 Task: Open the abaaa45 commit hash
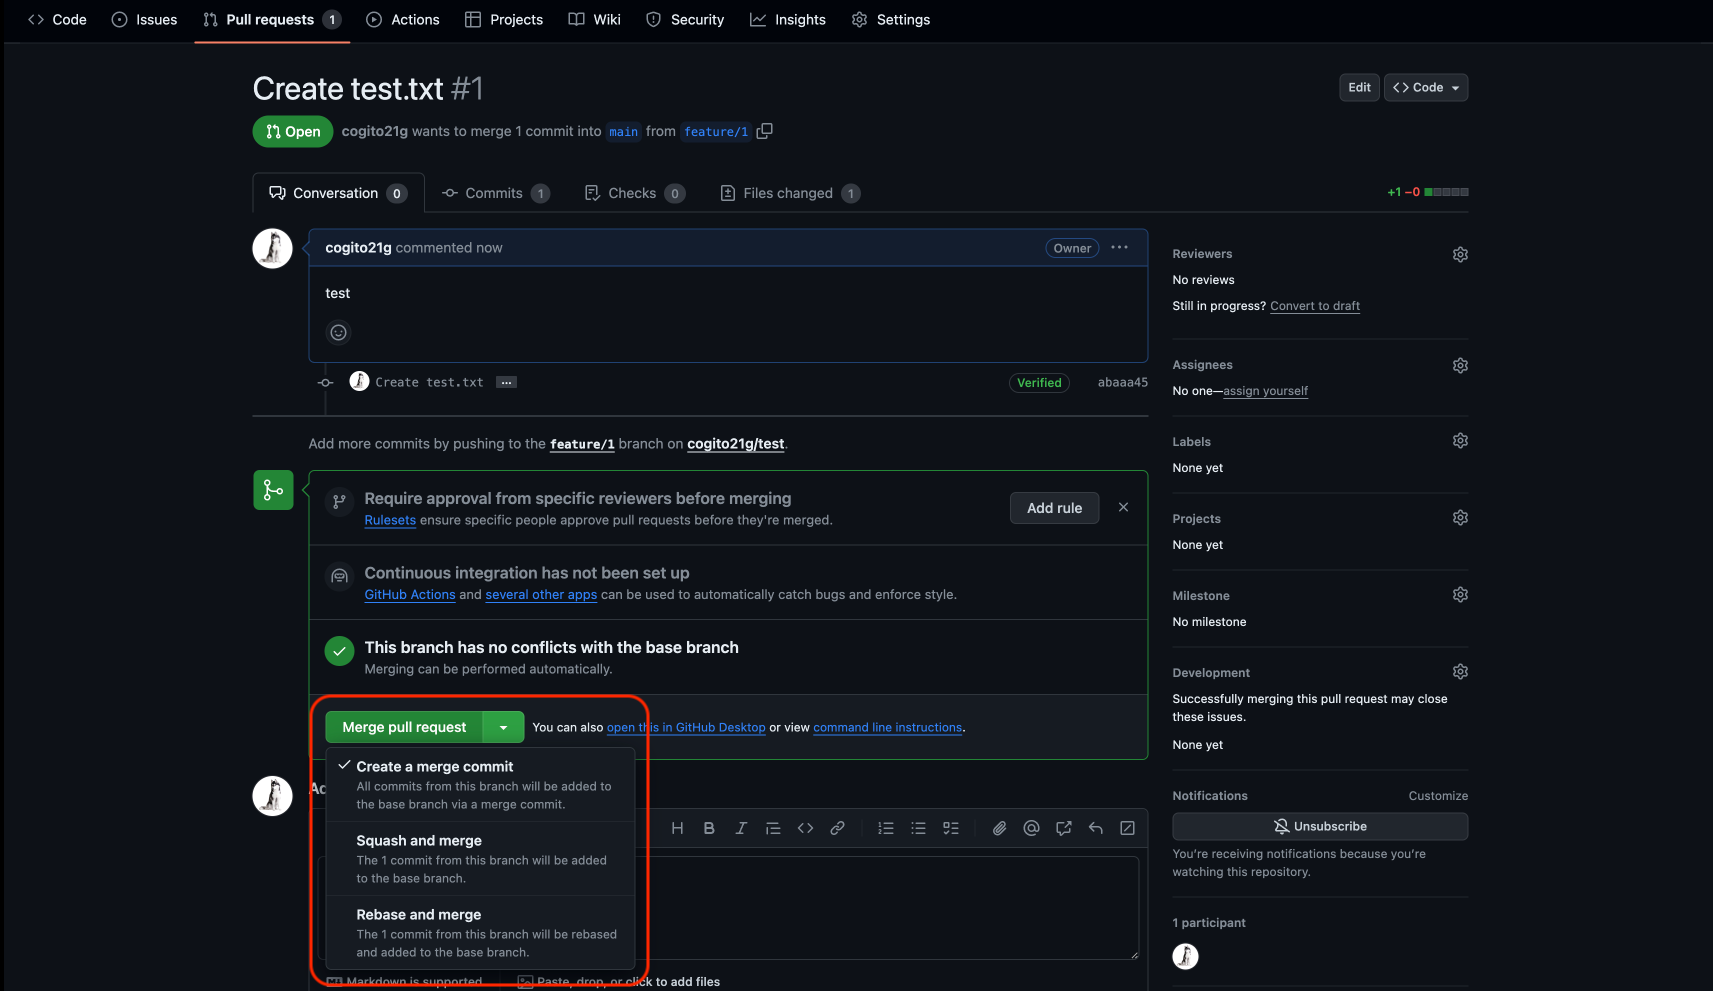[x=1123, y=382]
